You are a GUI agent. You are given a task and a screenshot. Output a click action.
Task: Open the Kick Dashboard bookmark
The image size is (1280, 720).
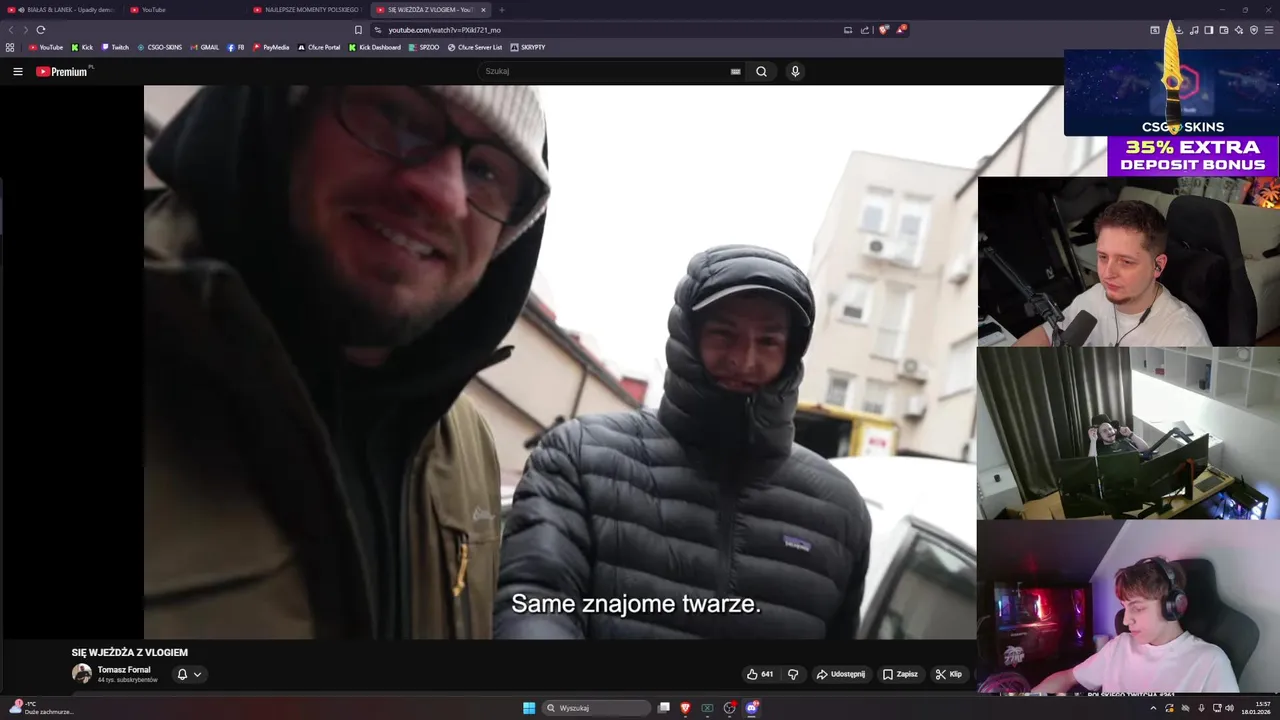point(374,47)
